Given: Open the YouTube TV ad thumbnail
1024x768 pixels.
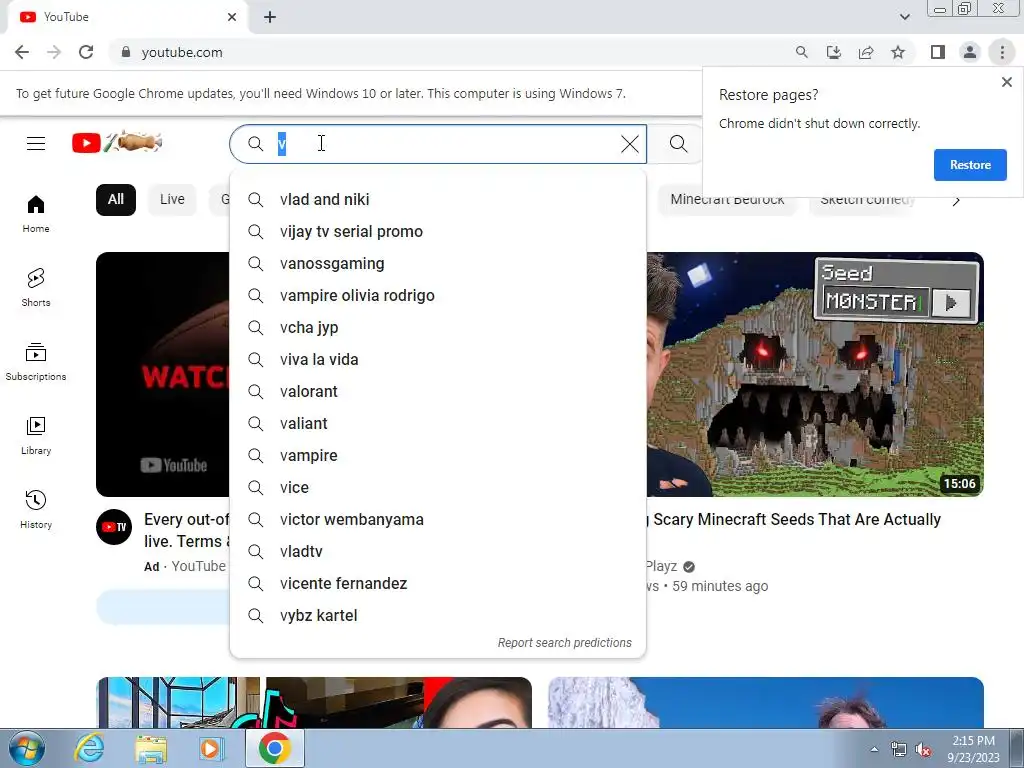Looking at the screenshot, I should pos(163,374).
